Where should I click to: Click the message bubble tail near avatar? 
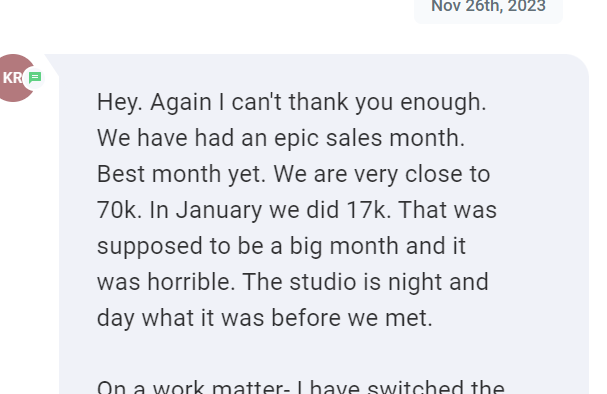click(x=52, y=66)
